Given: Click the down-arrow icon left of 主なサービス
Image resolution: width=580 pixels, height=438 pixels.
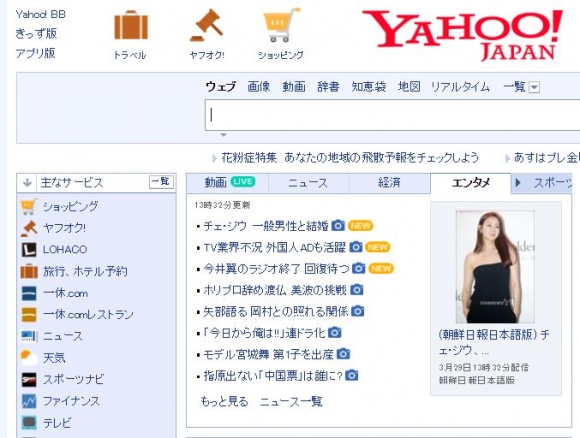Looking at the screenshot, I should 27,183.
